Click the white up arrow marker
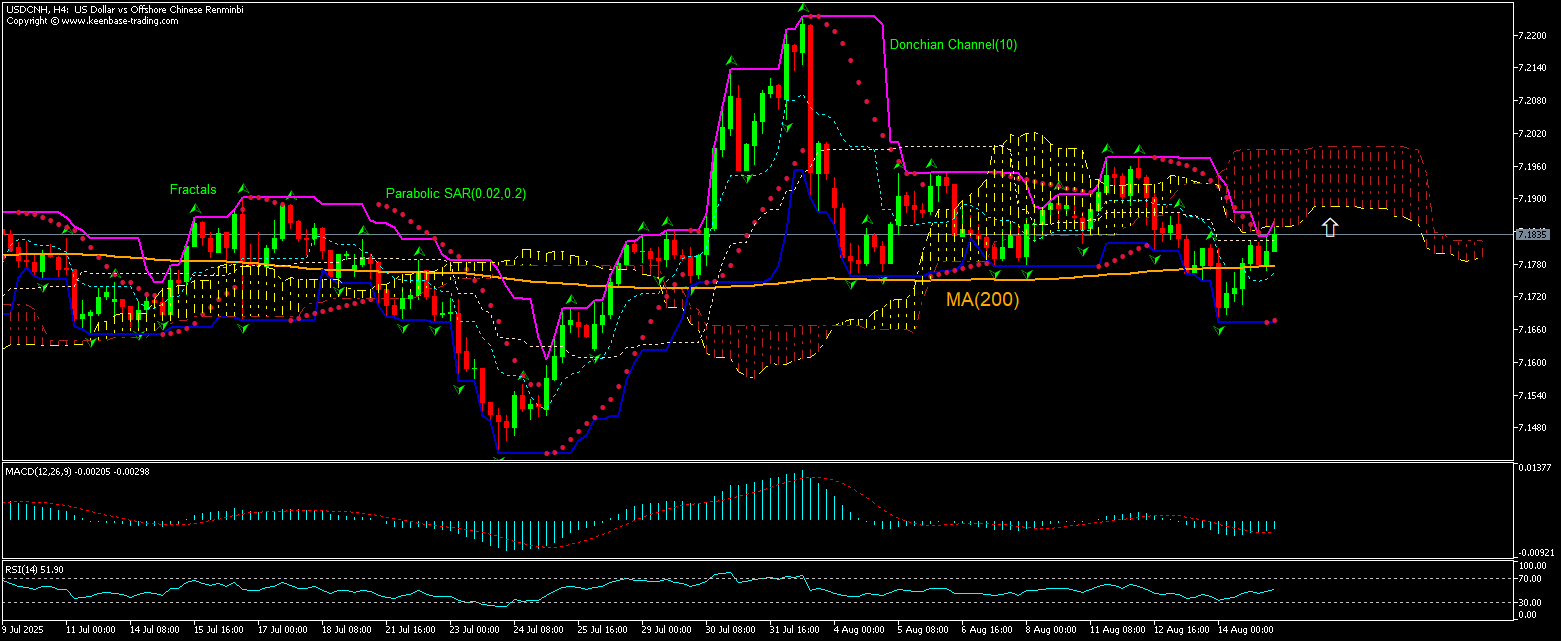This screenshot has height=641, width=1561. point(1329,227)
